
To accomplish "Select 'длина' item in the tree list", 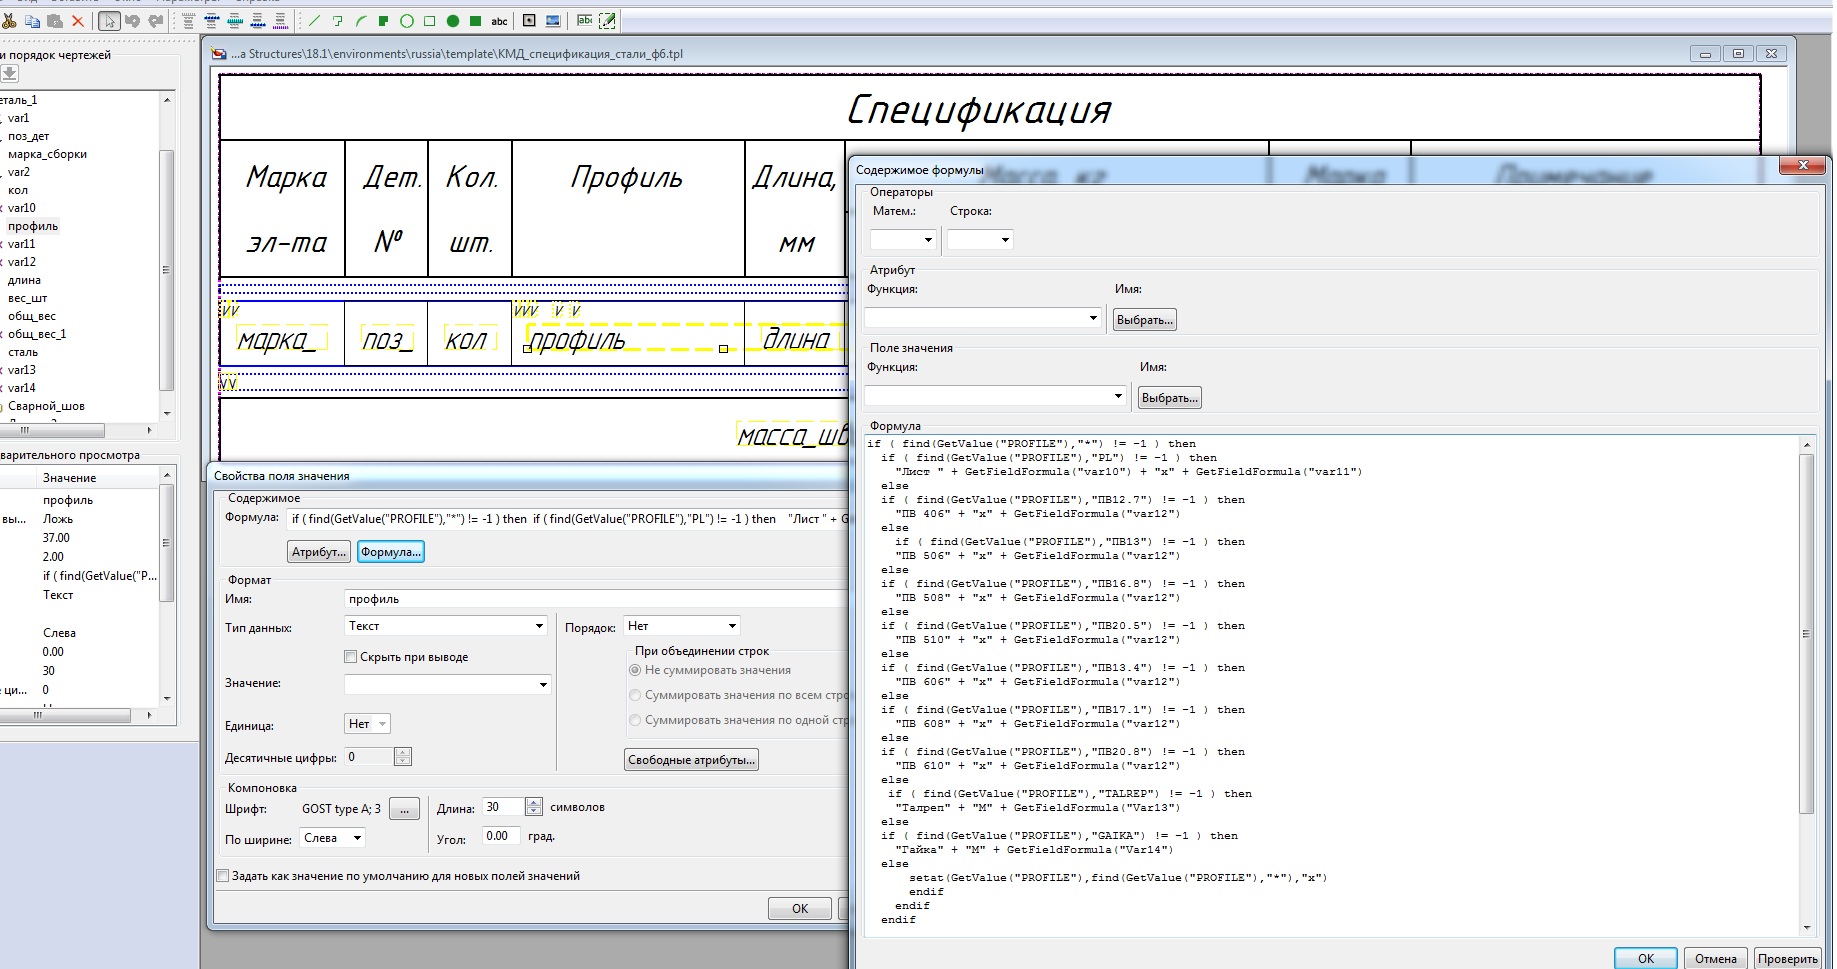I will [x=24, y=280].
